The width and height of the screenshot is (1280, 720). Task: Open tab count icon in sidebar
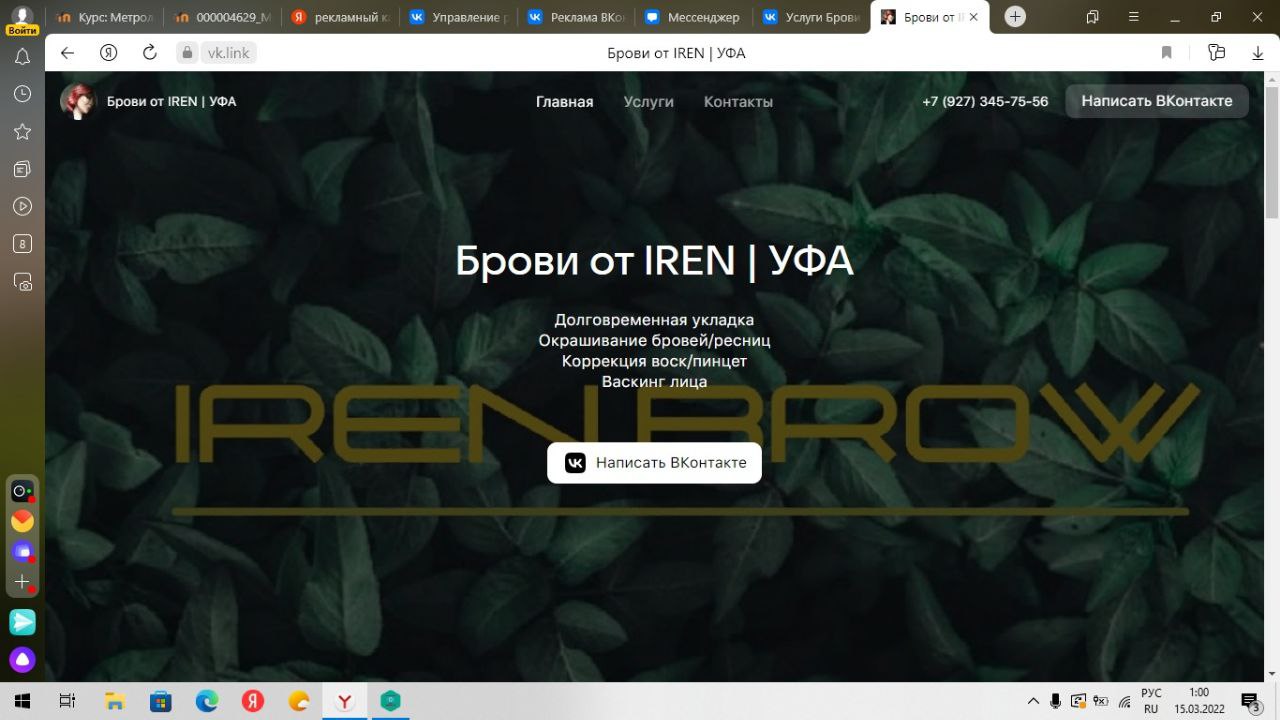(22, 244)
